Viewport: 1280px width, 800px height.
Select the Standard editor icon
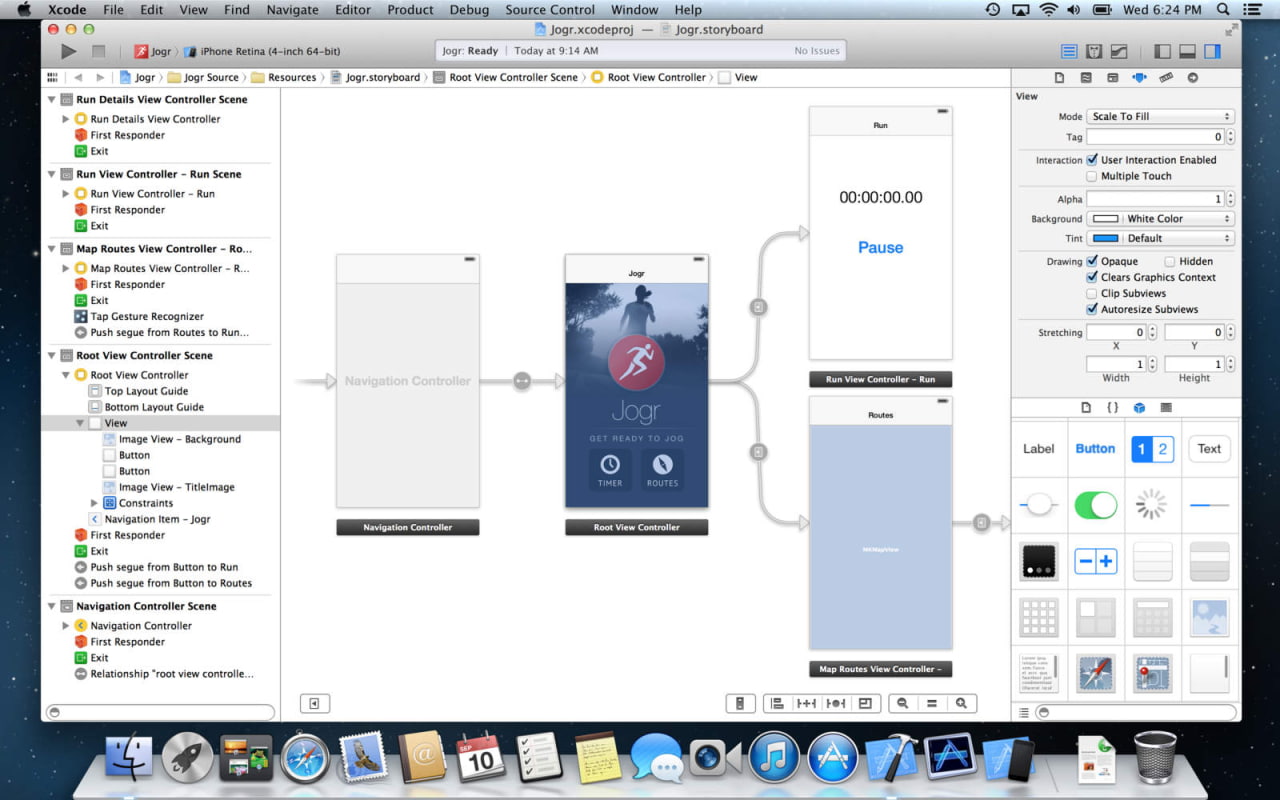pyautogui.click(x=1069, y=51)
